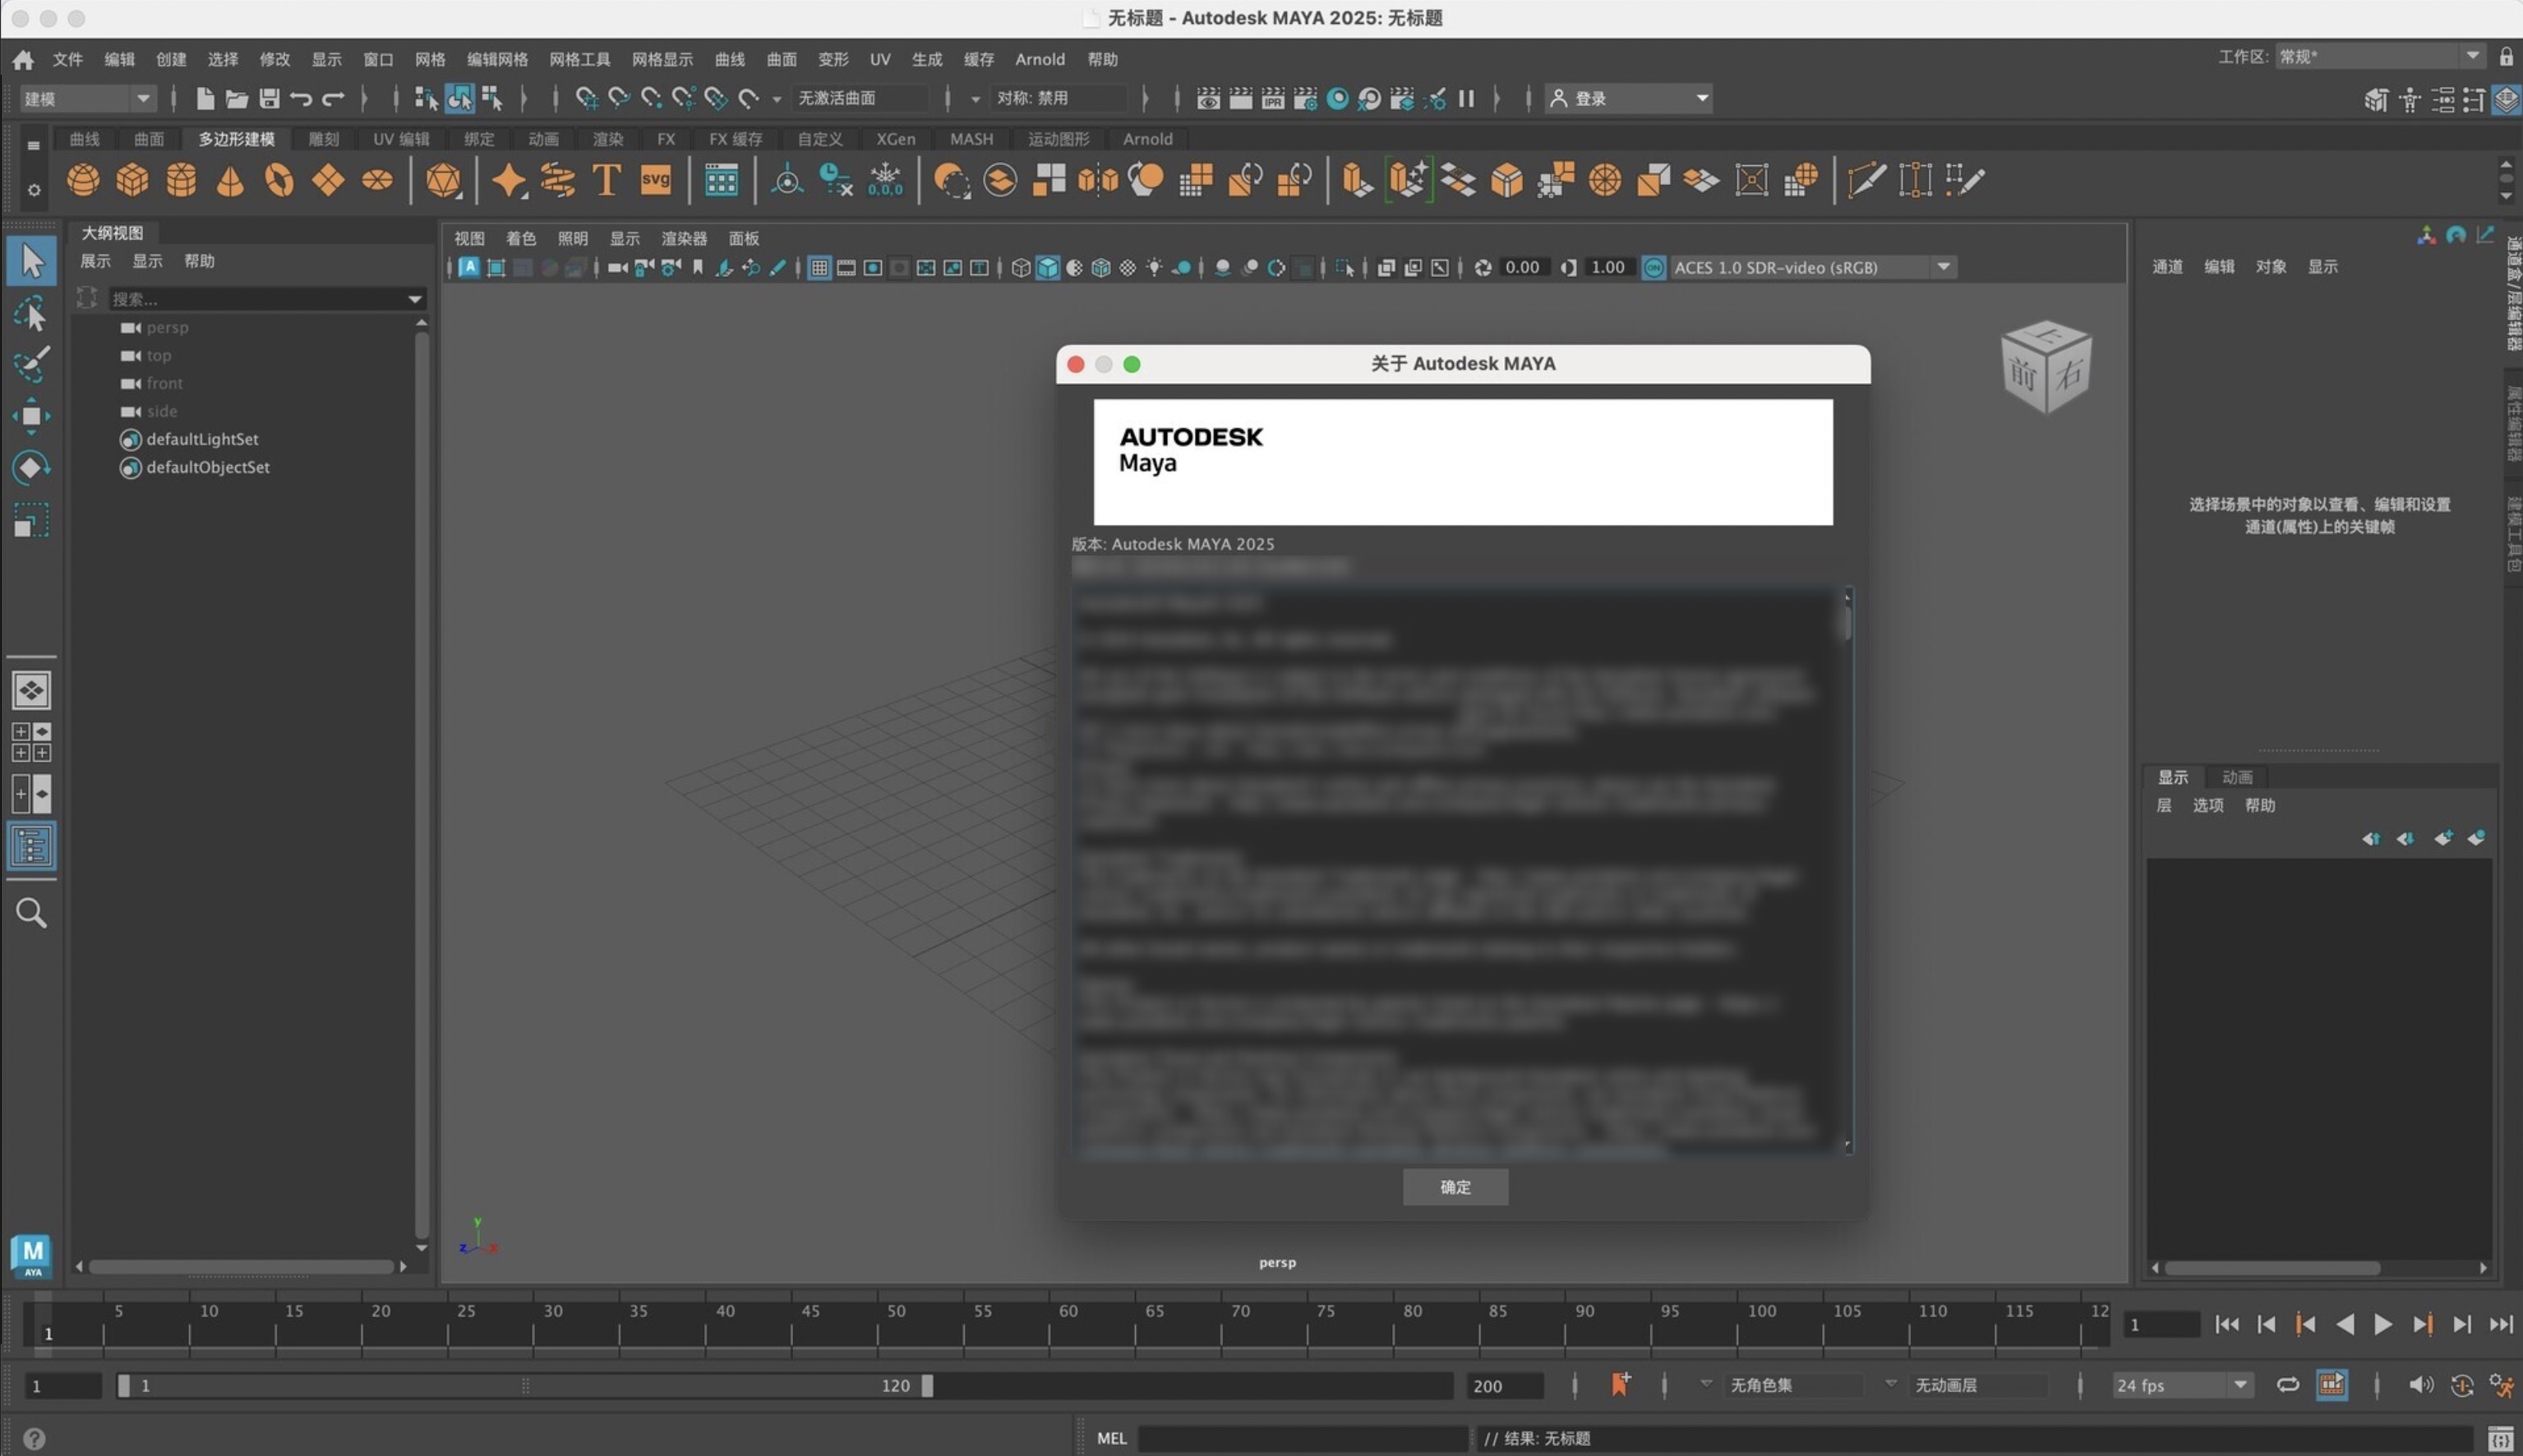
Task: Create a polygon disc from shelf
Action: click(x=377, y=181)
